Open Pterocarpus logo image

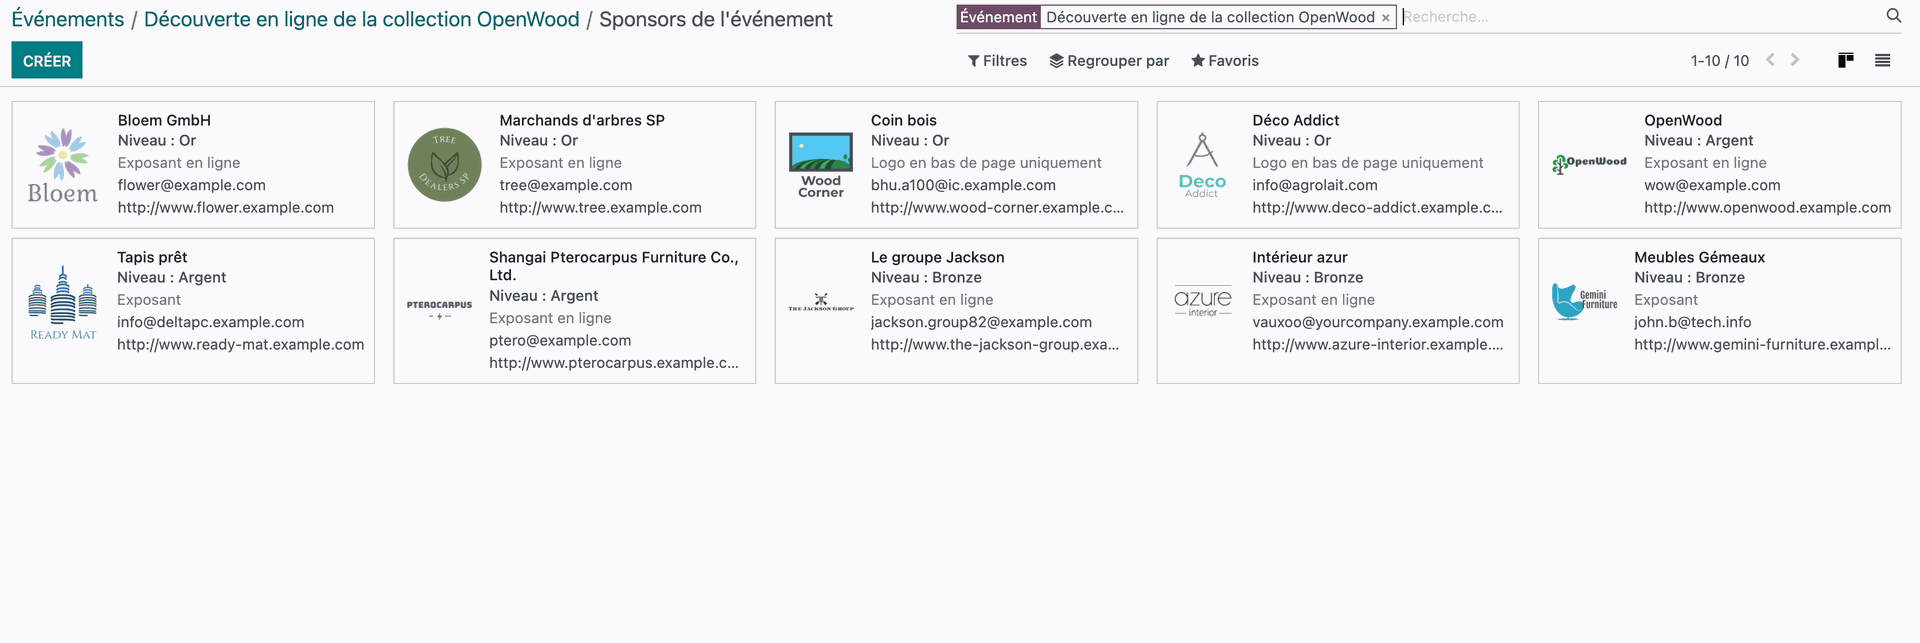pyautogui.click(x=439, y=309)
